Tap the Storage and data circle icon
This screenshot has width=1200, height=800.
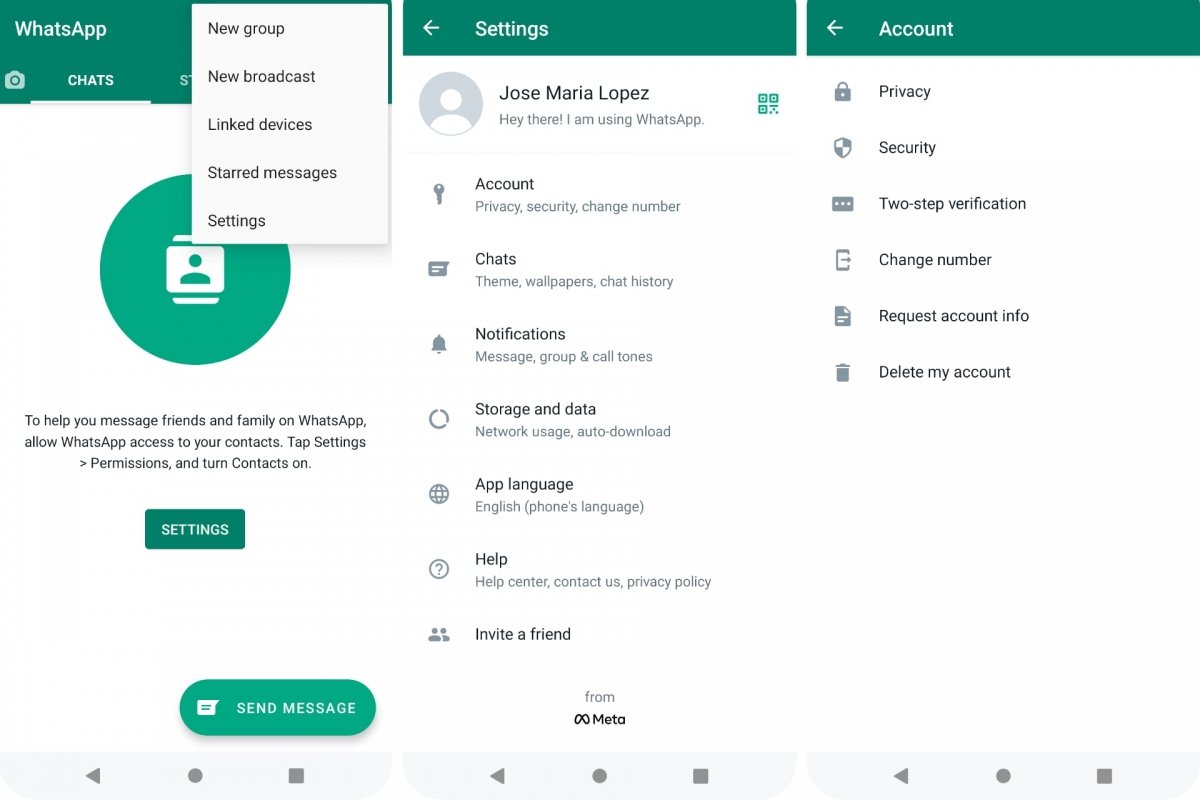tap(438, 419)
